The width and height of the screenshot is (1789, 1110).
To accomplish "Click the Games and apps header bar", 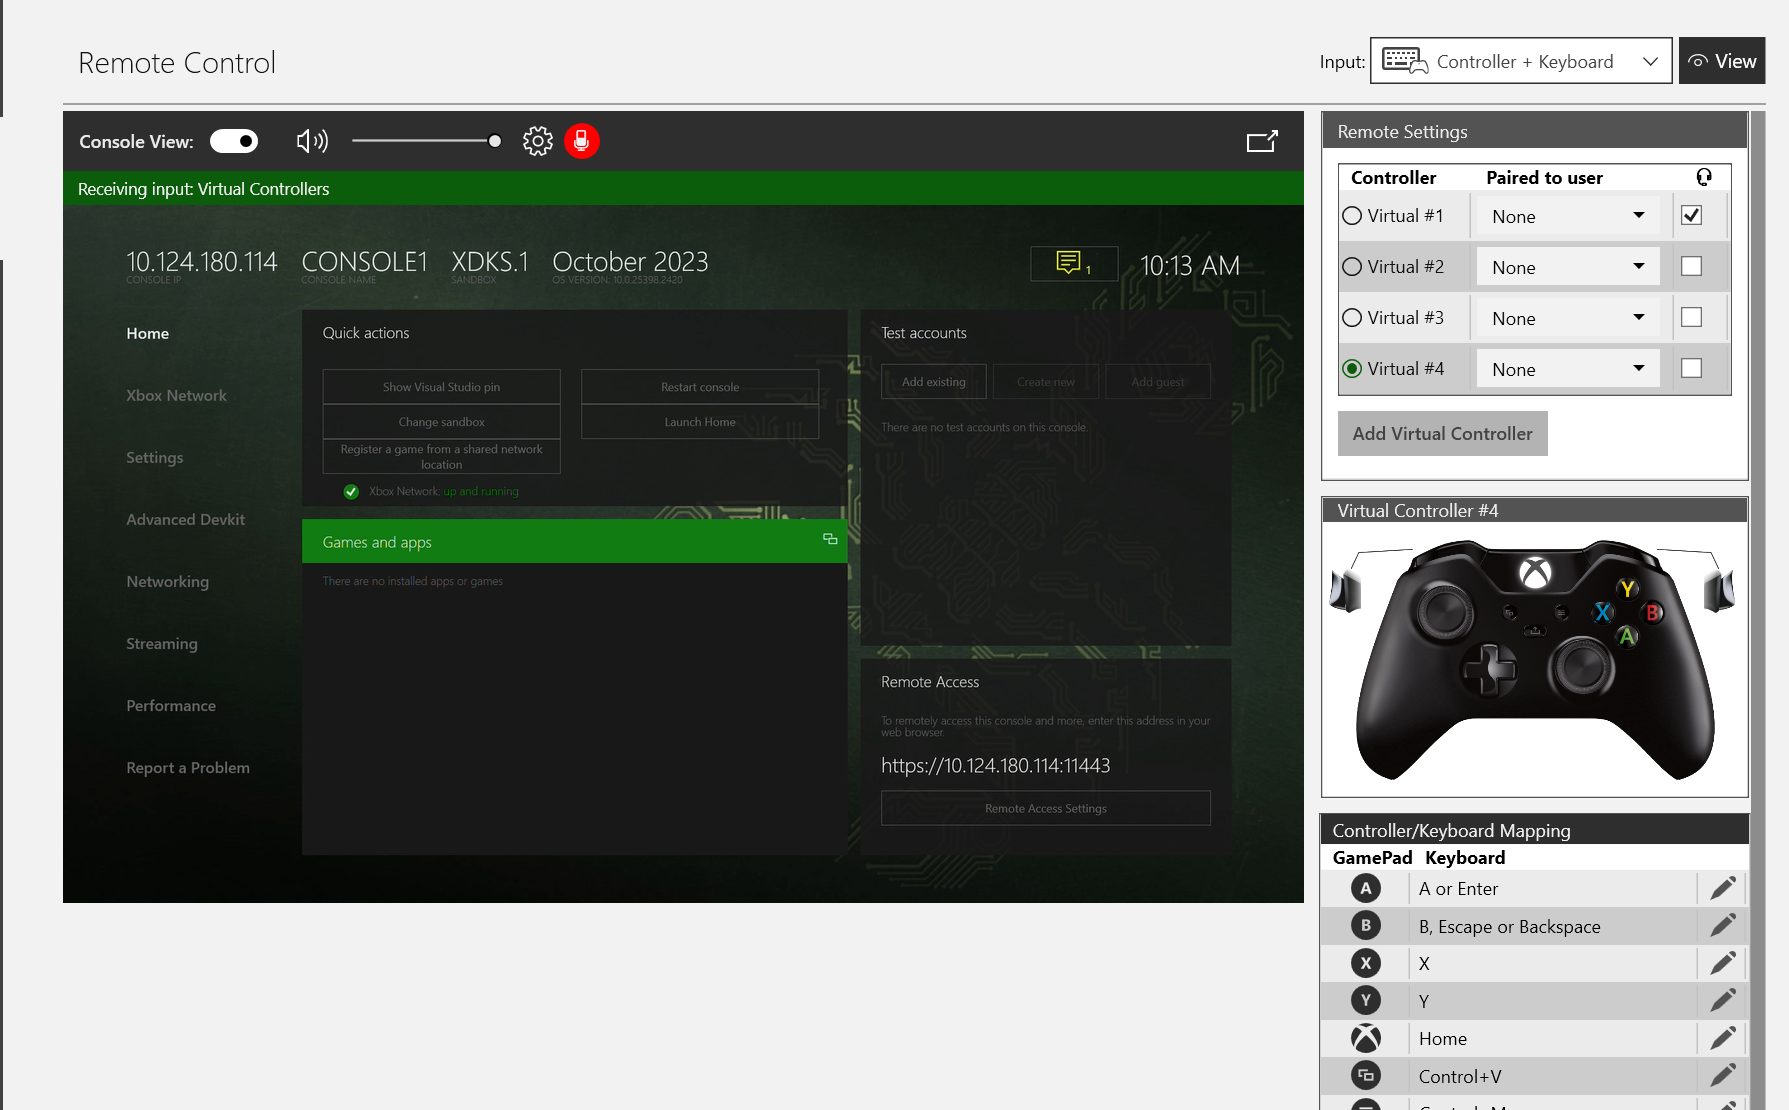I will 575,542.
